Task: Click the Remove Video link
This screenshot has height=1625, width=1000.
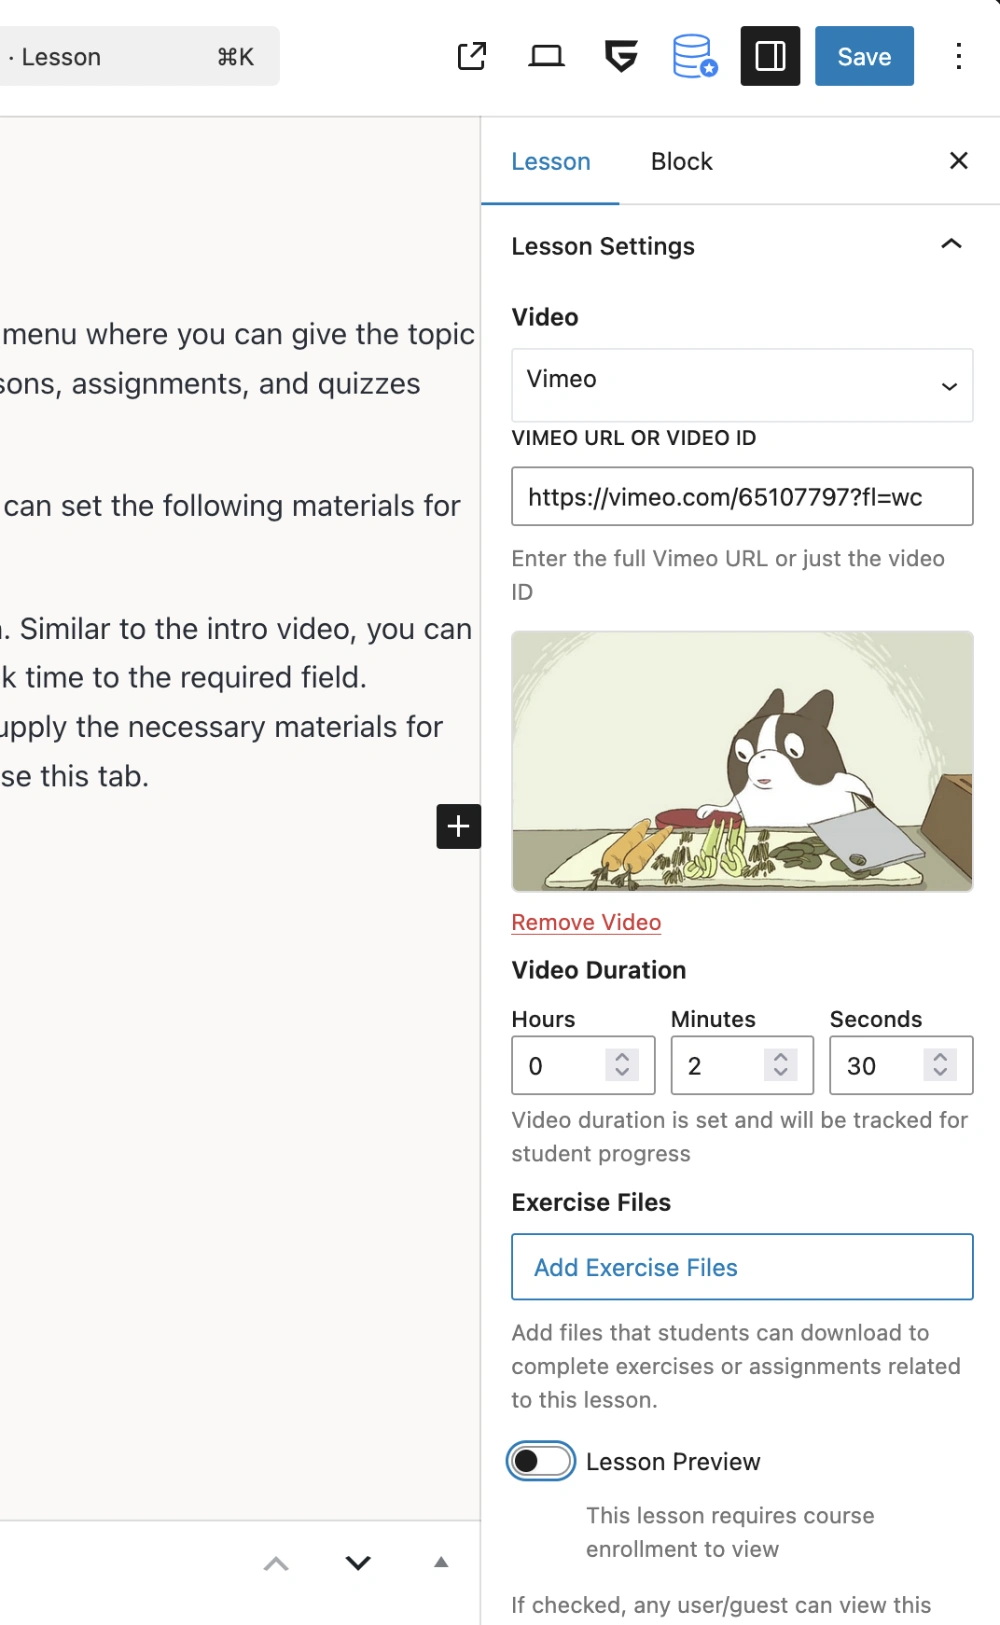Action: click(586, 922)
